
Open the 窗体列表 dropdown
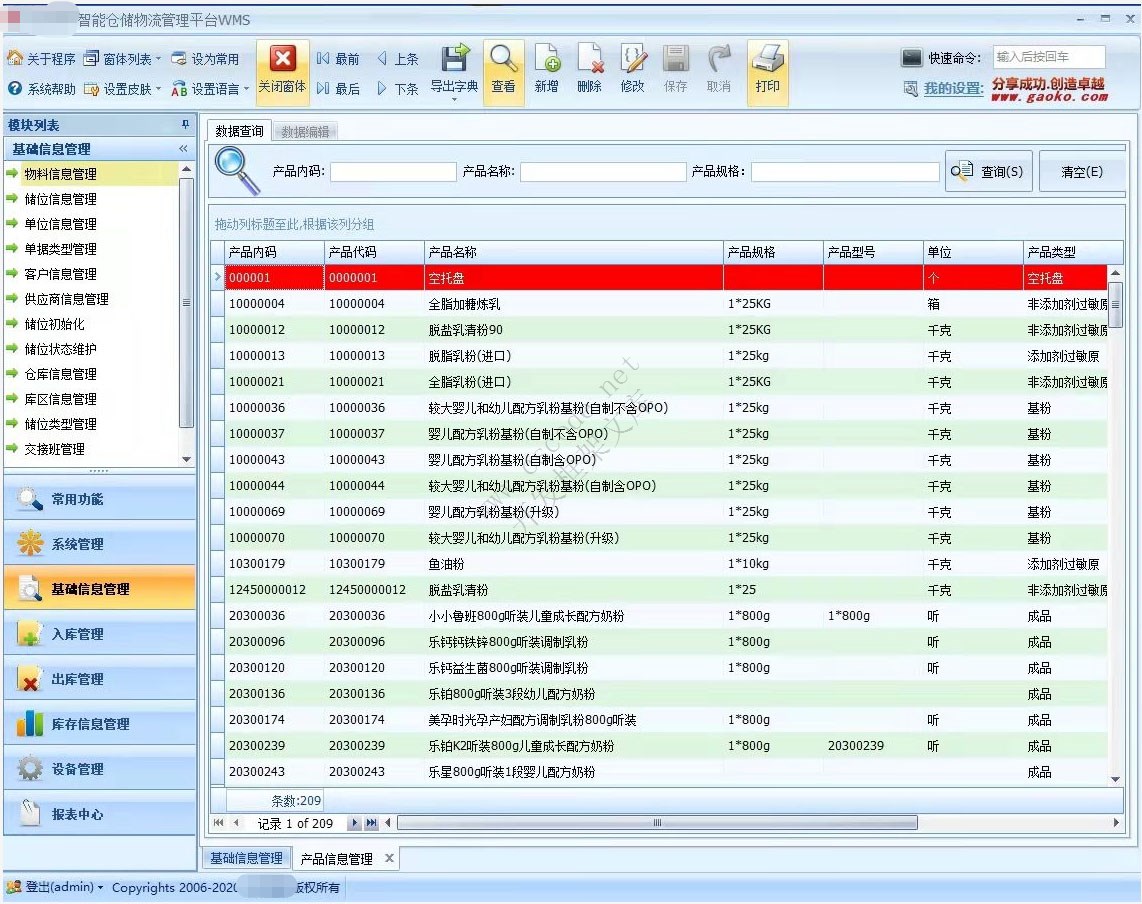(122, 59)
